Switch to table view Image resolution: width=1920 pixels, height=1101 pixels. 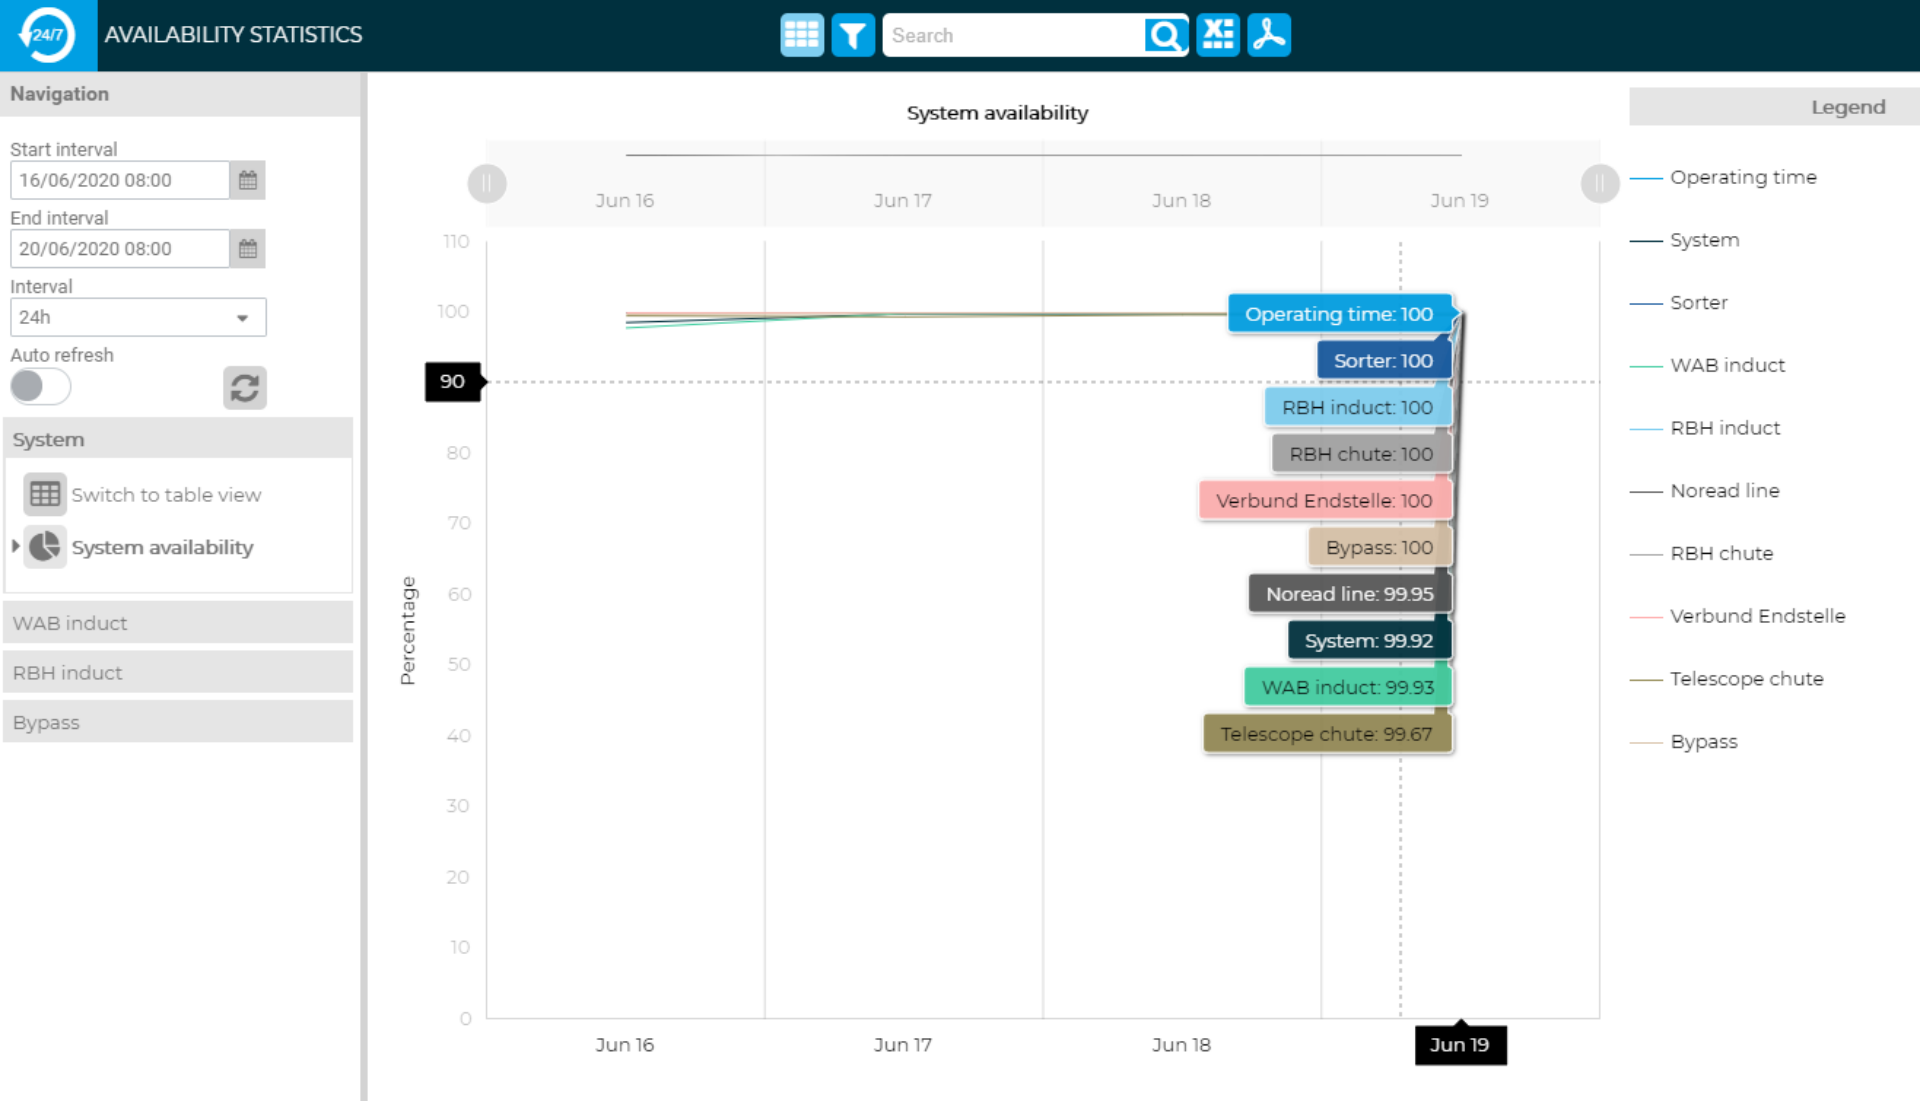[165, 494]
